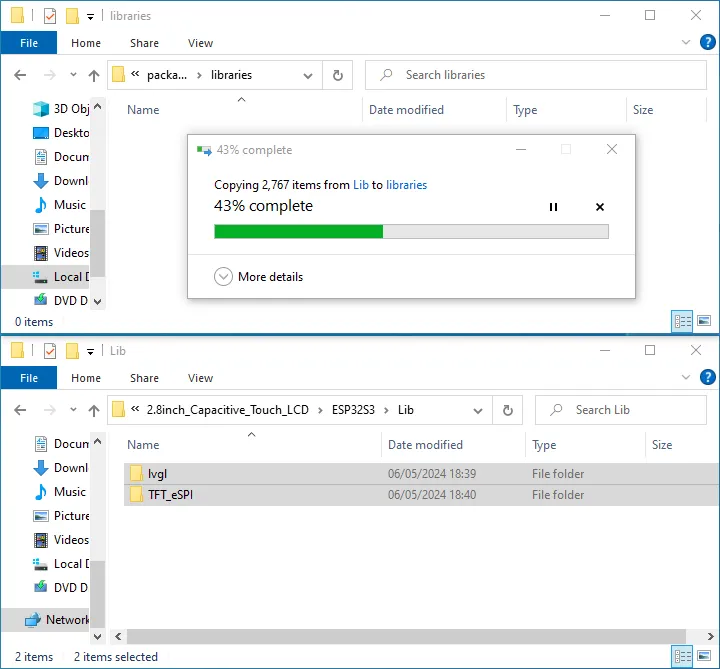Screen dimensions: 720x669
Task: Click the Lib window sidebar scroll-down arrow
Action: click(x=97, y=636)
